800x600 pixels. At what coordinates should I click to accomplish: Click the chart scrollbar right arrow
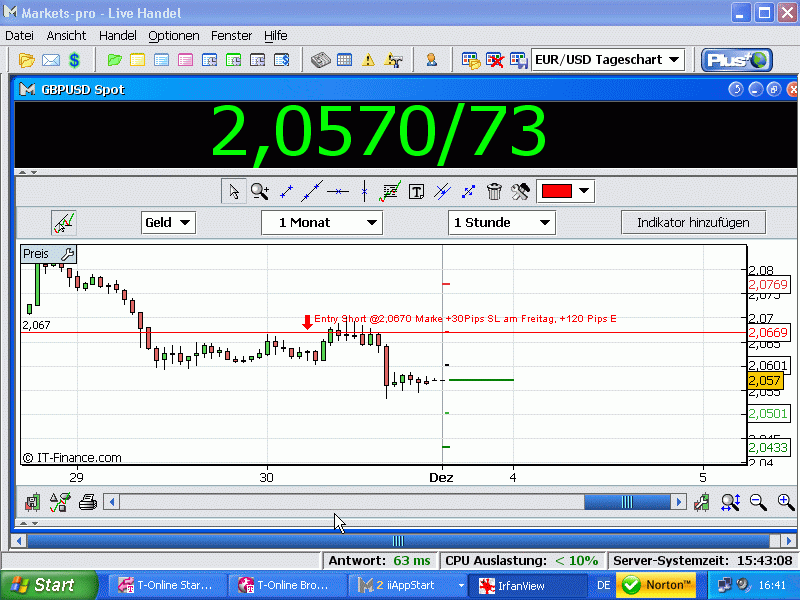(679, 502)
